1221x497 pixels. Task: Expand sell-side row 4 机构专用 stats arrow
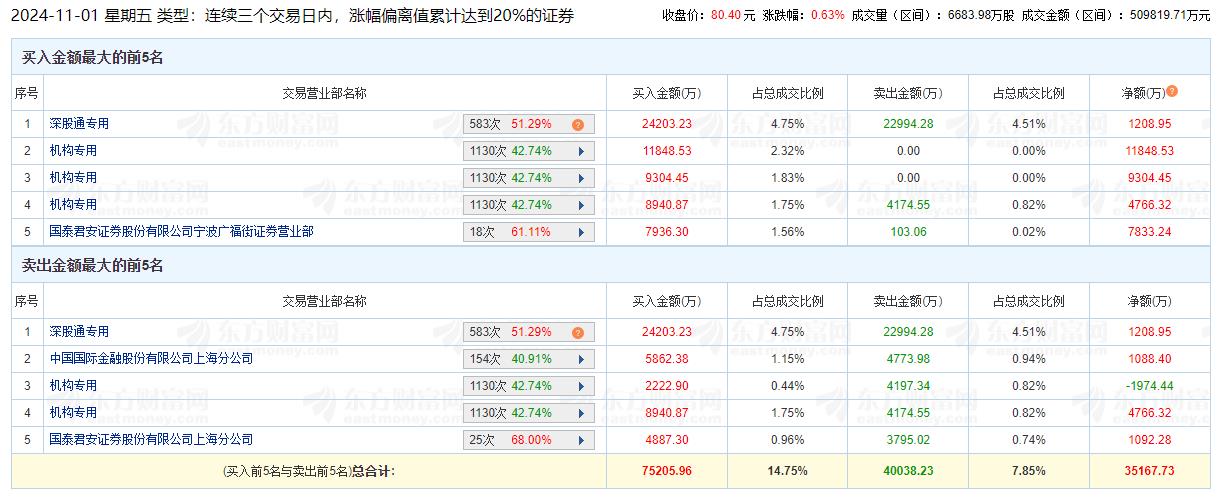coord(579,414)
